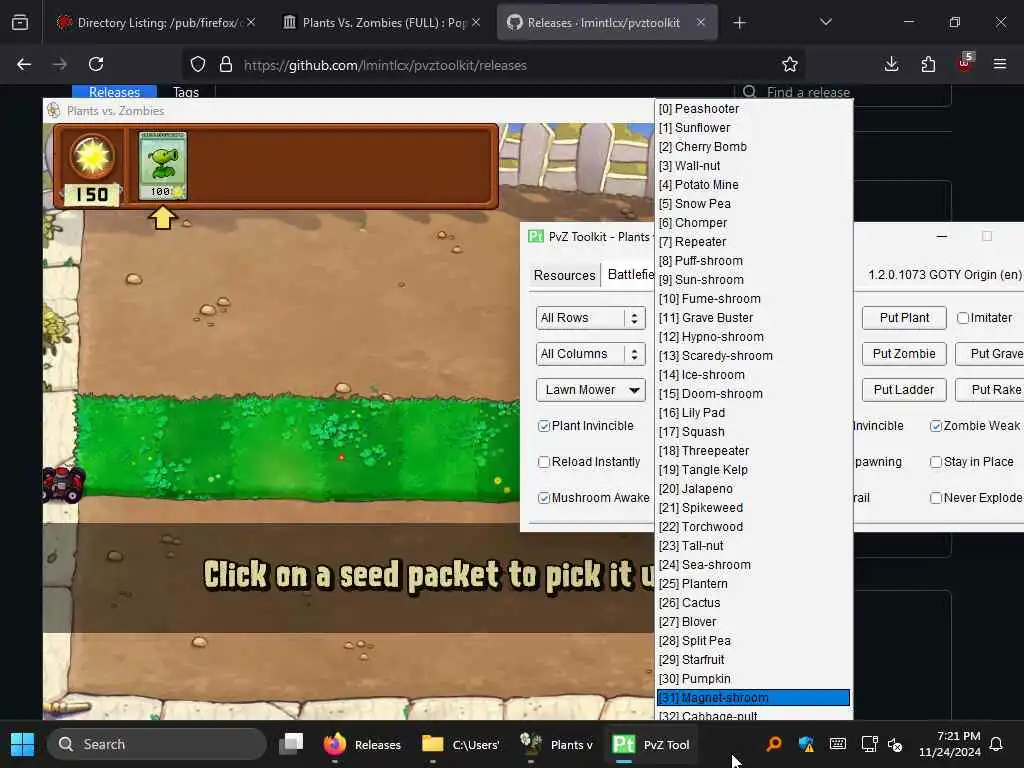Open the Firefox downloads panel
Screen dimensions: 1024x768
(x=891, y=64)
